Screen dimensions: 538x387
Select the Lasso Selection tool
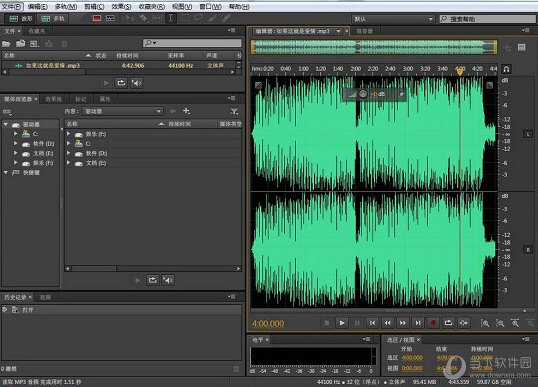(x=198, y=18)
